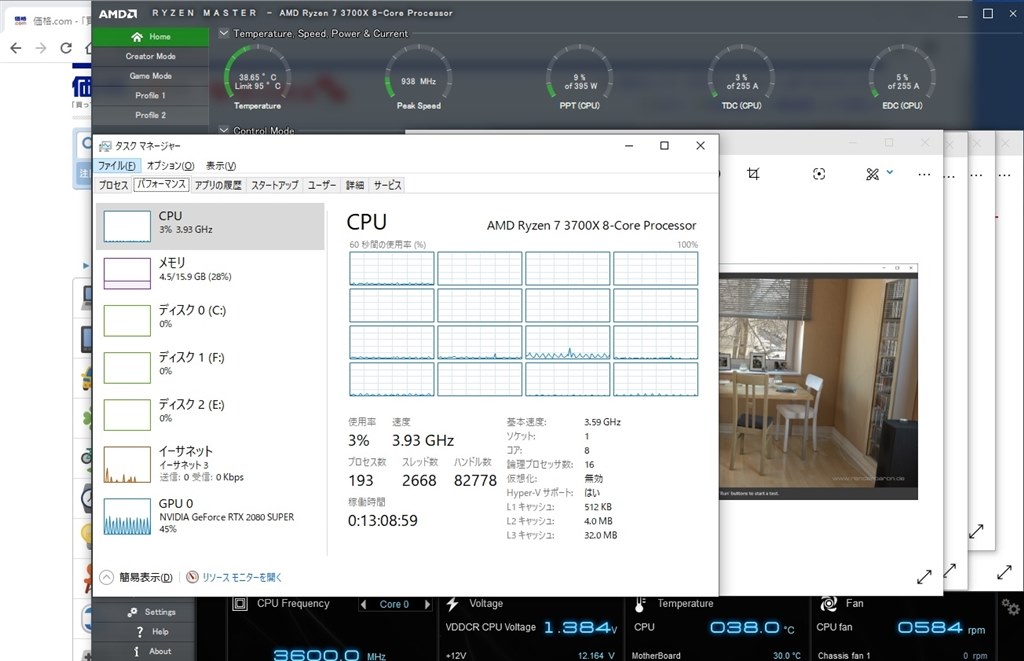Go forward in the browser window
This screenshot has width=1024, height=661.
pos(40,48)
